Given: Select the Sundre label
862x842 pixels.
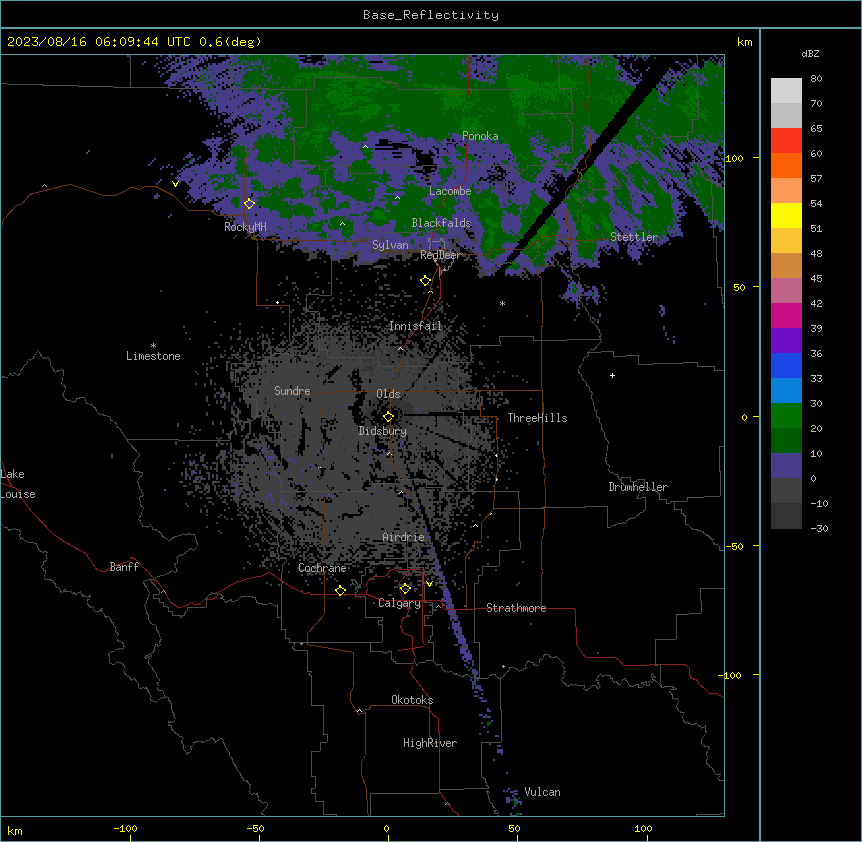Looking at the screenshot, I should [x=292, y=391].
